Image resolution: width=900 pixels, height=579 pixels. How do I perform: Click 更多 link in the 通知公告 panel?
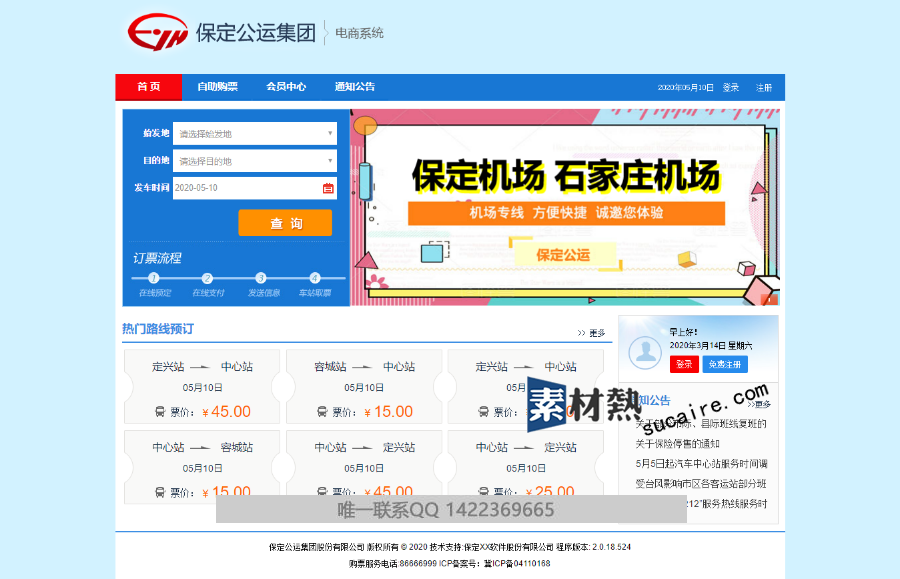pyautogui.click(x=759, y=405)
